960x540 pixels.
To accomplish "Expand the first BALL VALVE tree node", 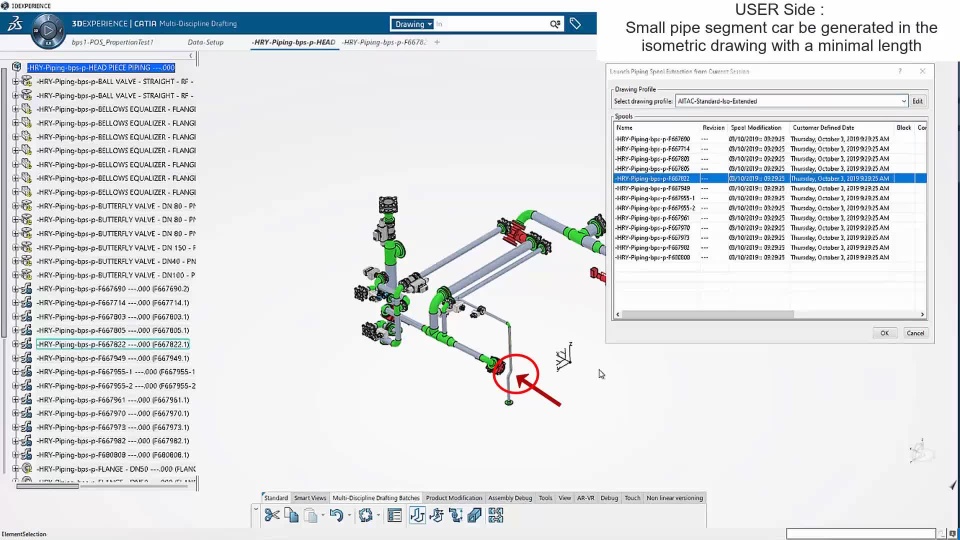I will coord(15,81).
